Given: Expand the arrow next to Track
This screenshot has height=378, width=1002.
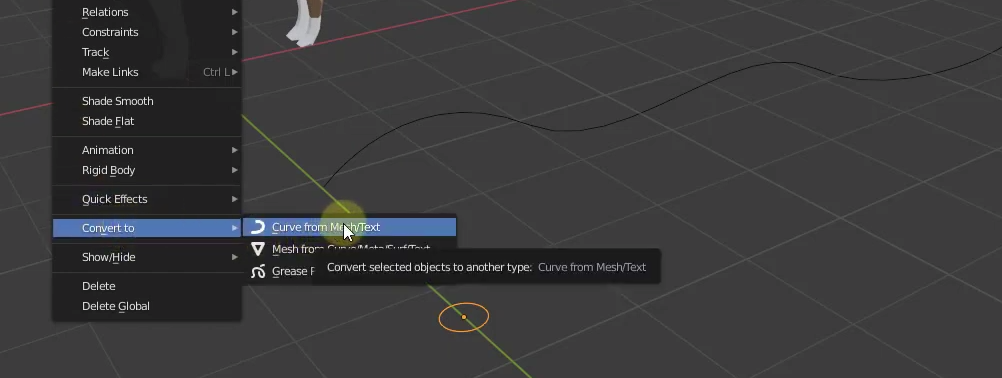Looking at the screenshot, I should click(x=235, y=52).
